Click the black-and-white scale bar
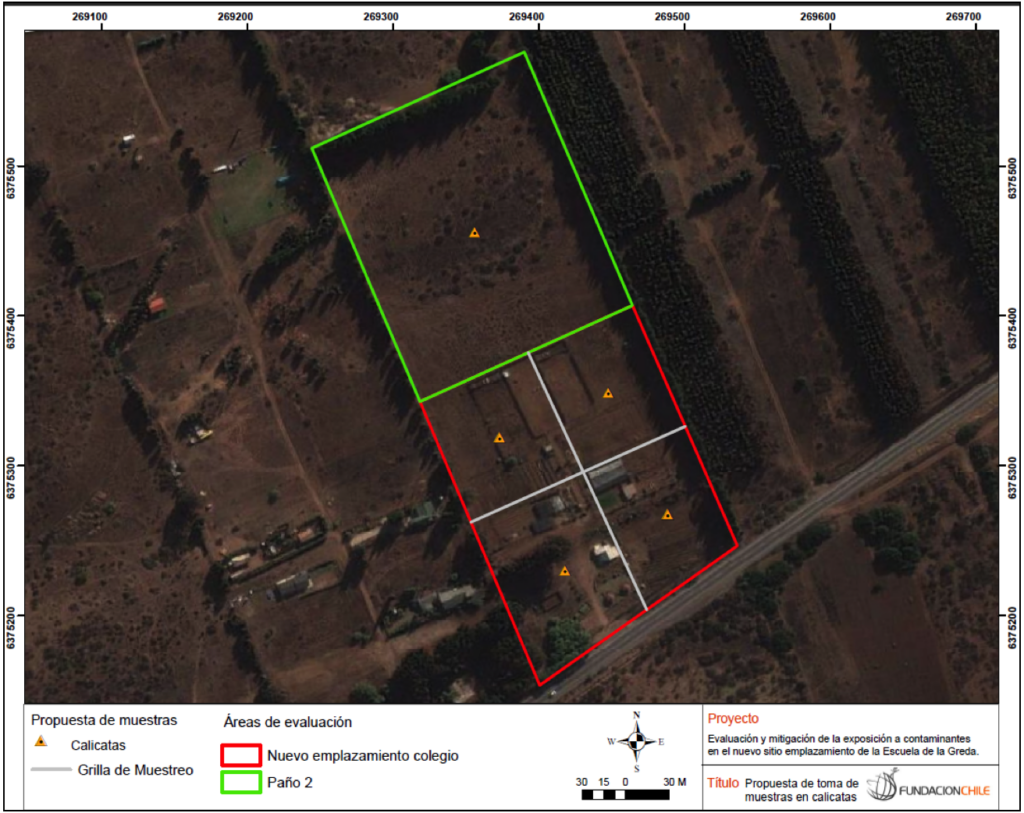Image resolution: width=1024 pixels, height=813 pixels. click(x=625, y=795)
